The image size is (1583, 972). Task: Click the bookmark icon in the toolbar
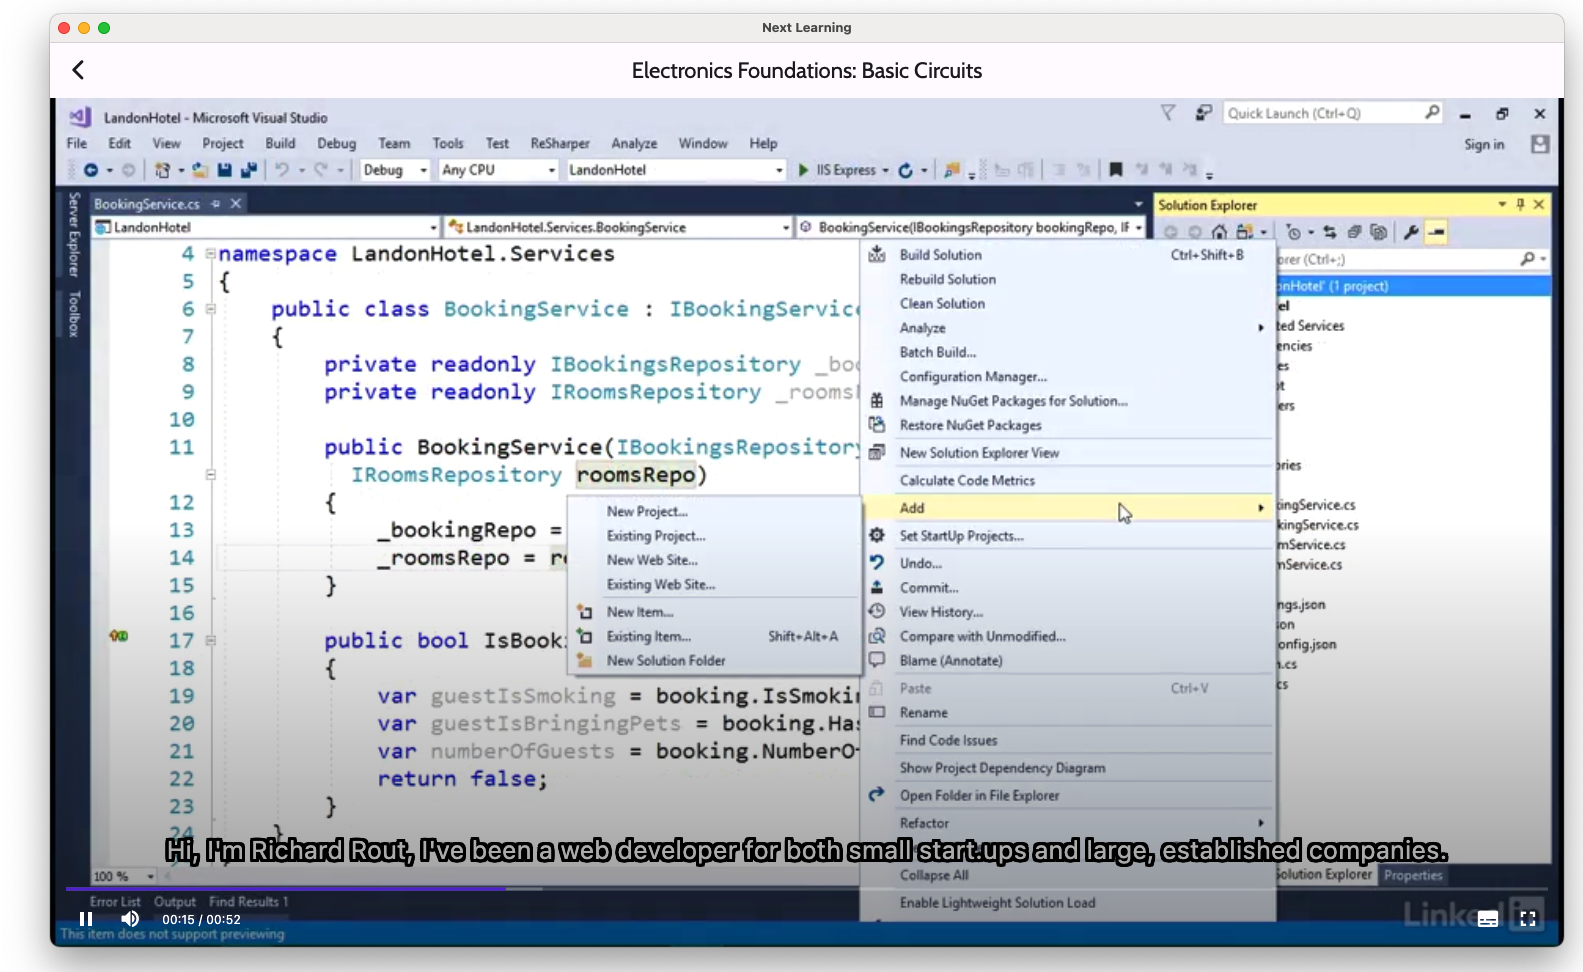point(1116,170)
